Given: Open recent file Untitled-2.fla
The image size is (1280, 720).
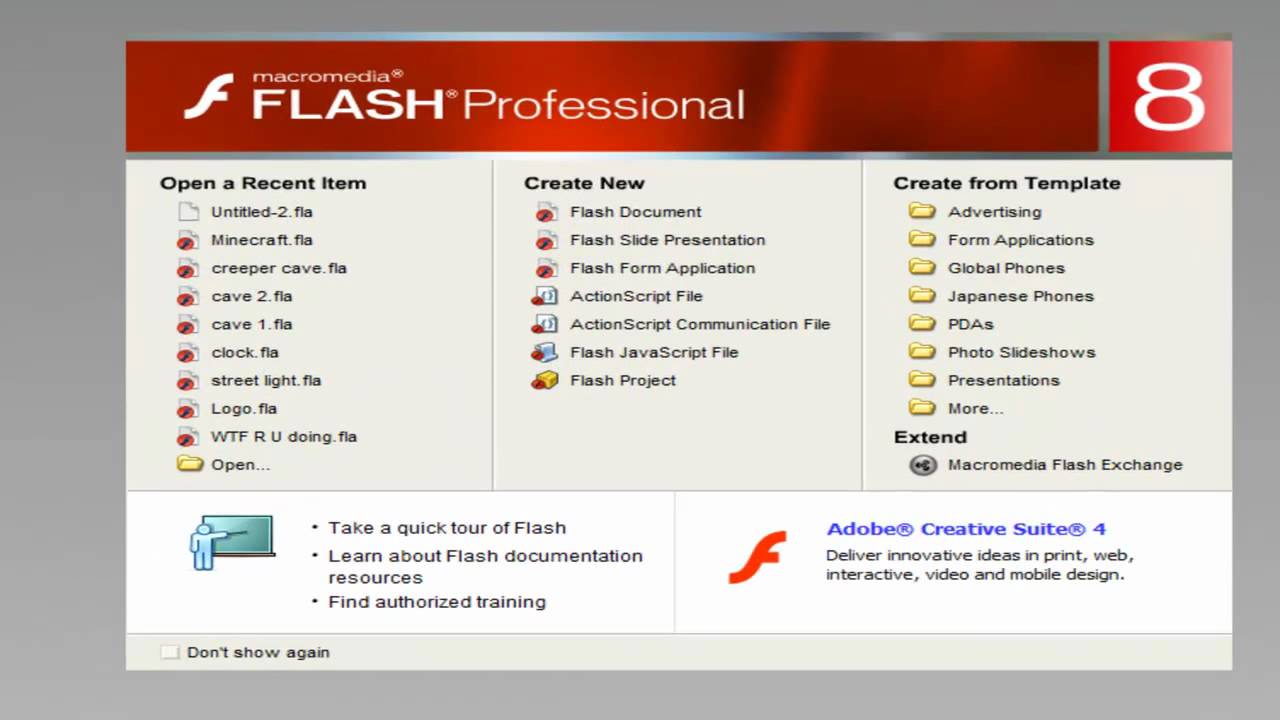Looking at the screenshot, I should [x=262, y=212].
